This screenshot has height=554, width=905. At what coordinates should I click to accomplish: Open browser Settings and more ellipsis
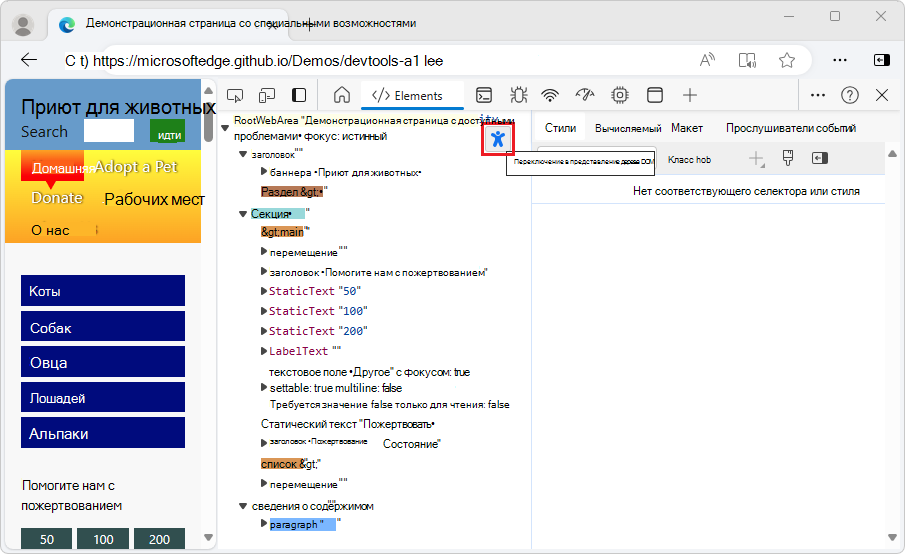tap(840, 60)
